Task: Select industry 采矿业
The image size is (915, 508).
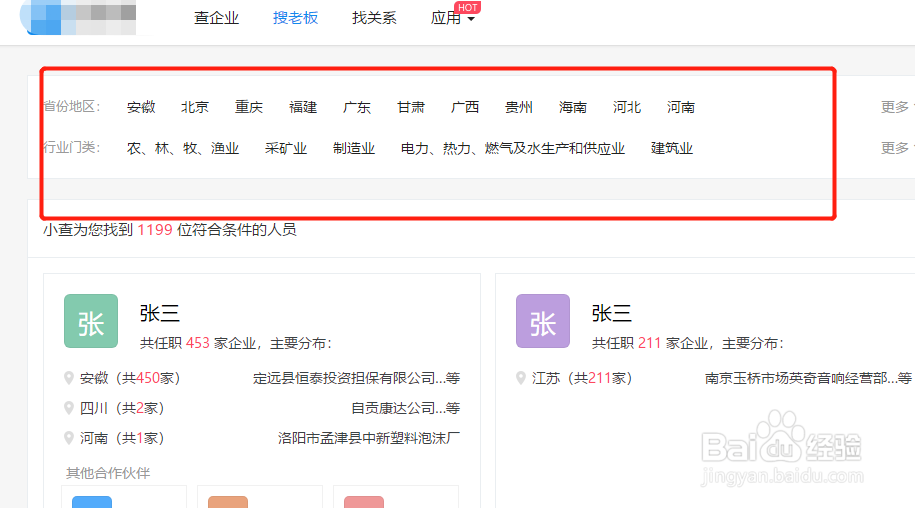Action: coord(286,149)
